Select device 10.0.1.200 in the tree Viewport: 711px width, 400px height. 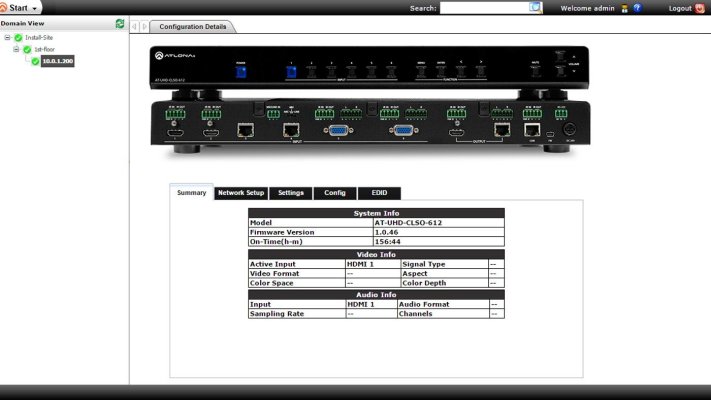57,61
